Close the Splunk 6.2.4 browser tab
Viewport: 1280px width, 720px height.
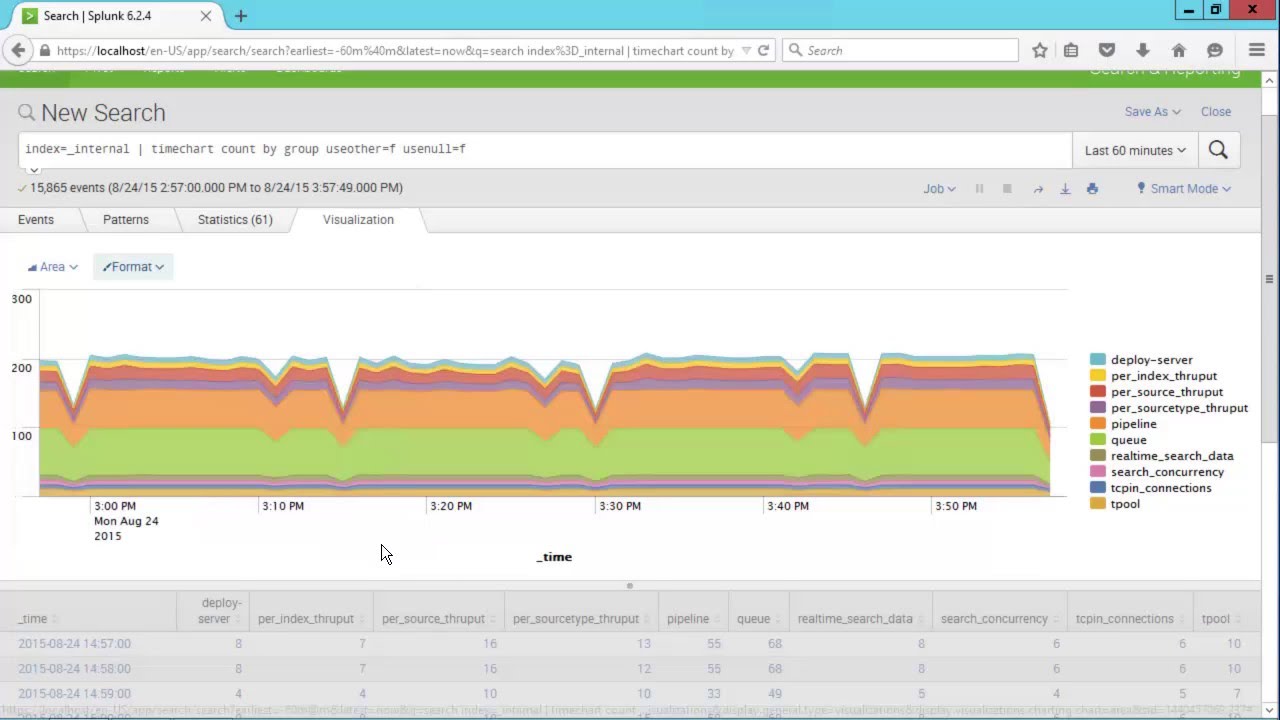coord(206,16)
